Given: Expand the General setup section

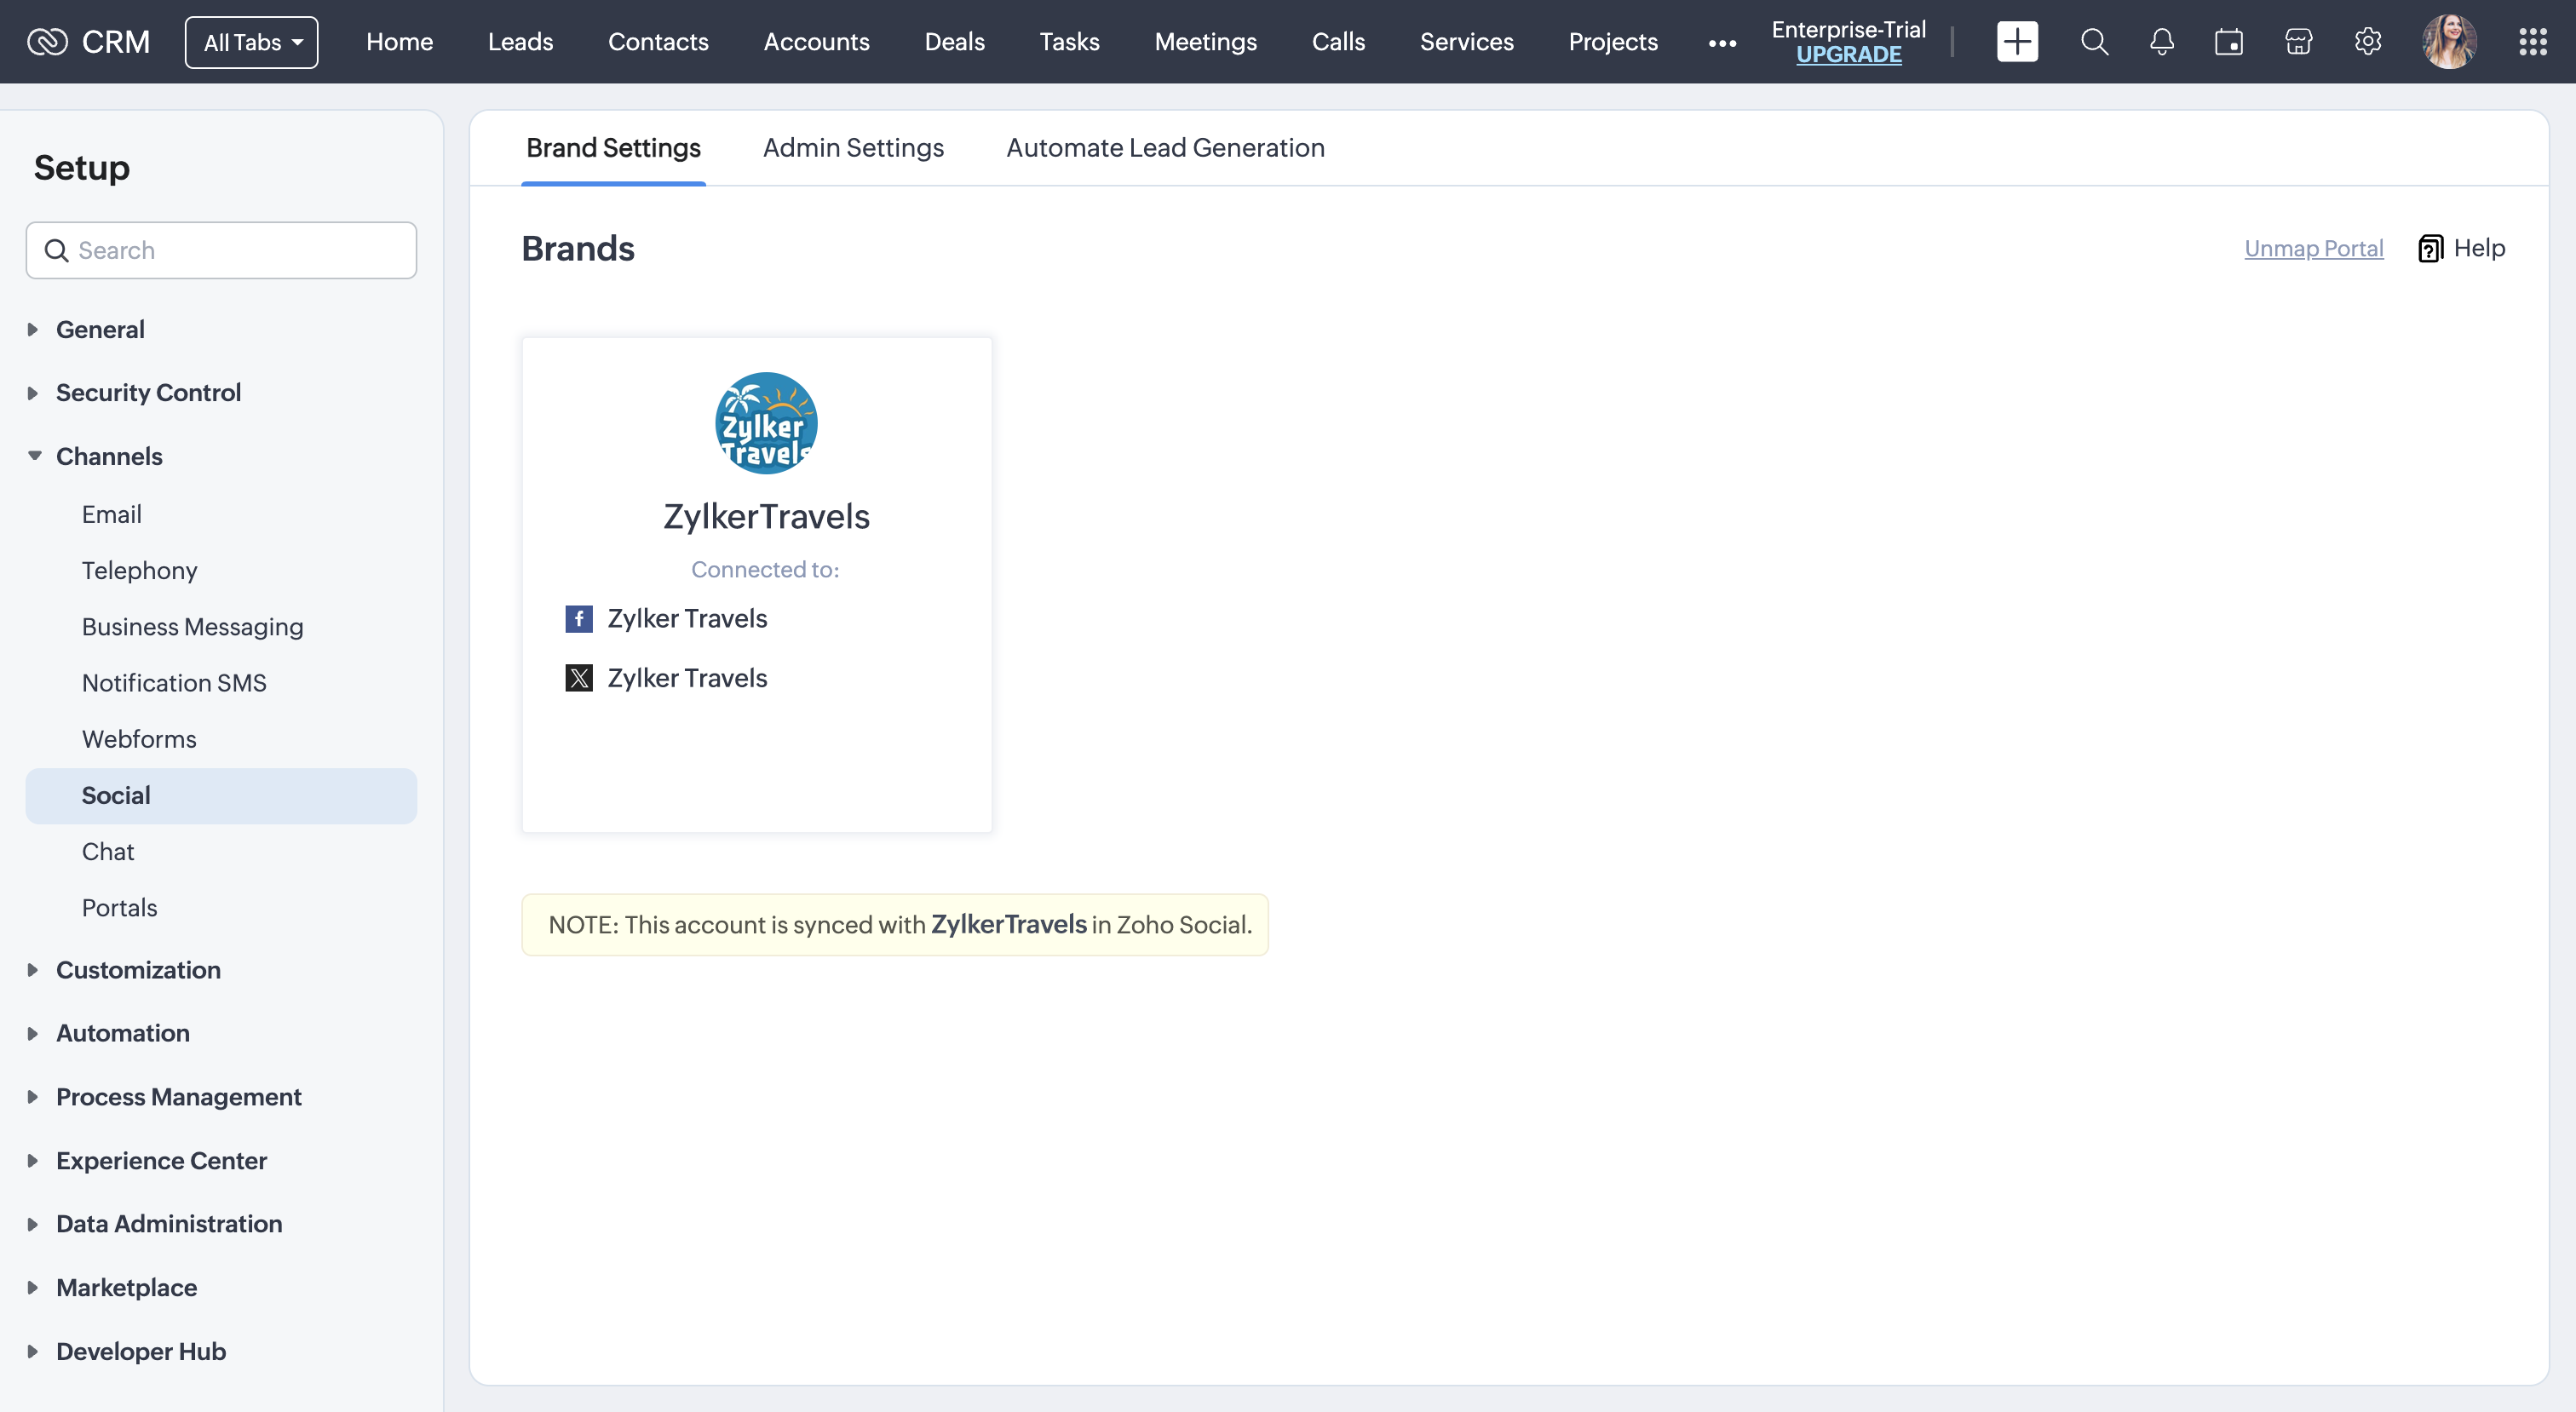Looking at the screenshot, I should [x=100, y=329].
